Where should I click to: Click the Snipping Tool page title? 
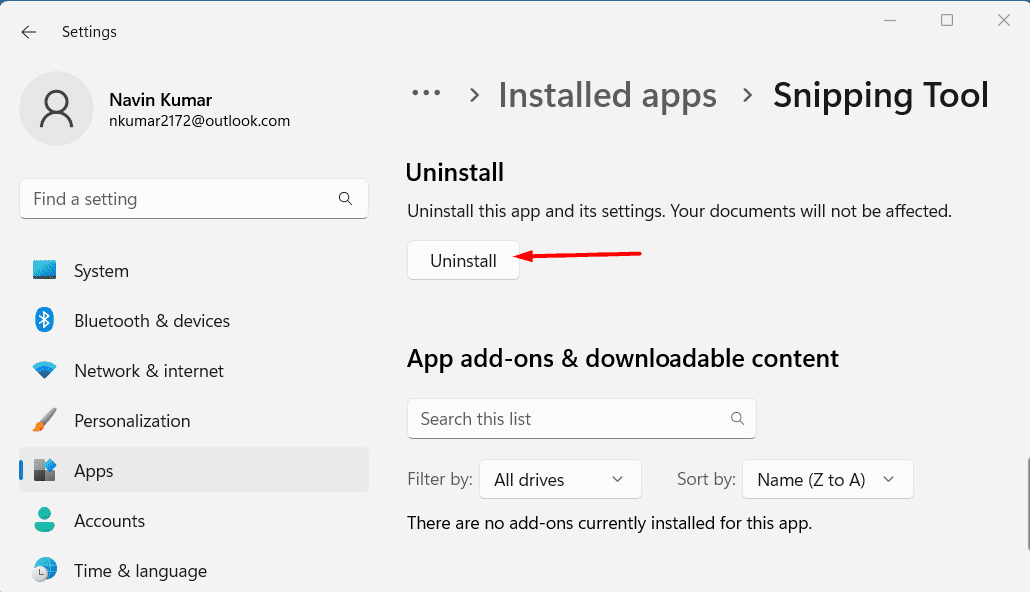[x=880, y=95]
